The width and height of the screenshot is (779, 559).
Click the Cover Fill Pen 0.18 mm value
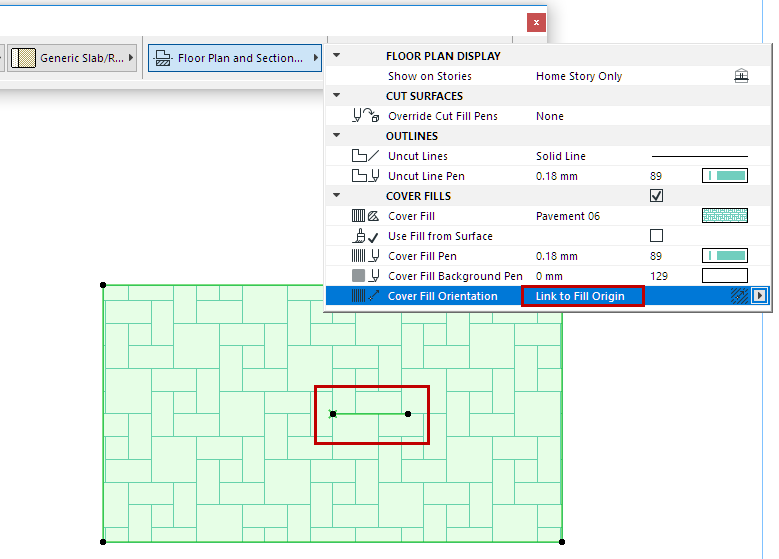[556, 256]
